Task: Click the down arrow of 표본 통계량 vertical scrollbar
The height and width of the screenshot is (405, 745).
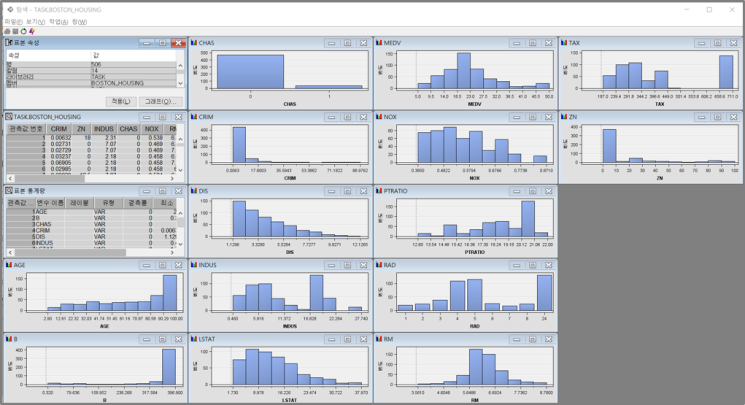Action: [x=180, y=244]
